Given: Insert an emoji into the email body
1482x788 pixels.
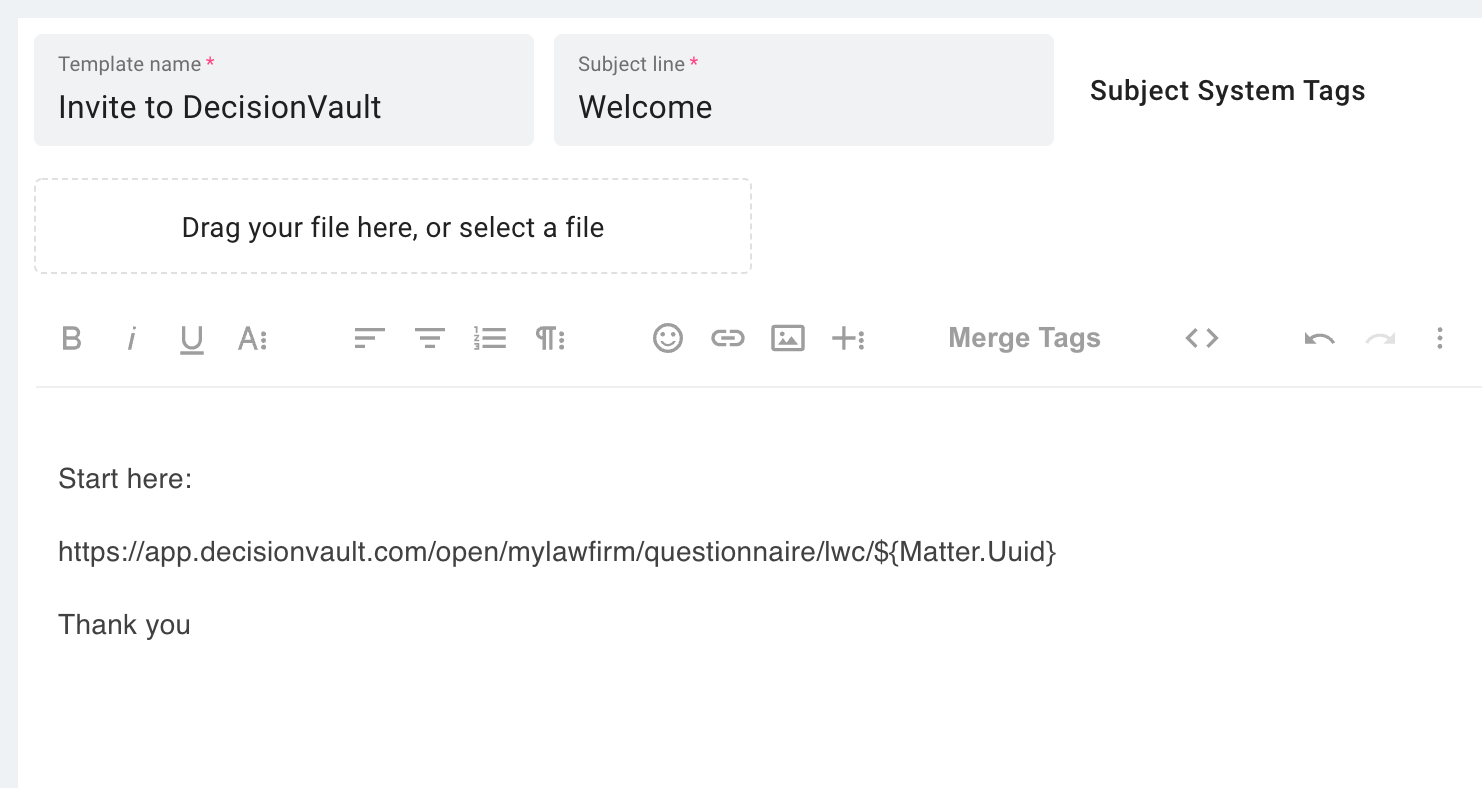Looking at the screenshot, I should pyautogui.click(x=667, y=338).
